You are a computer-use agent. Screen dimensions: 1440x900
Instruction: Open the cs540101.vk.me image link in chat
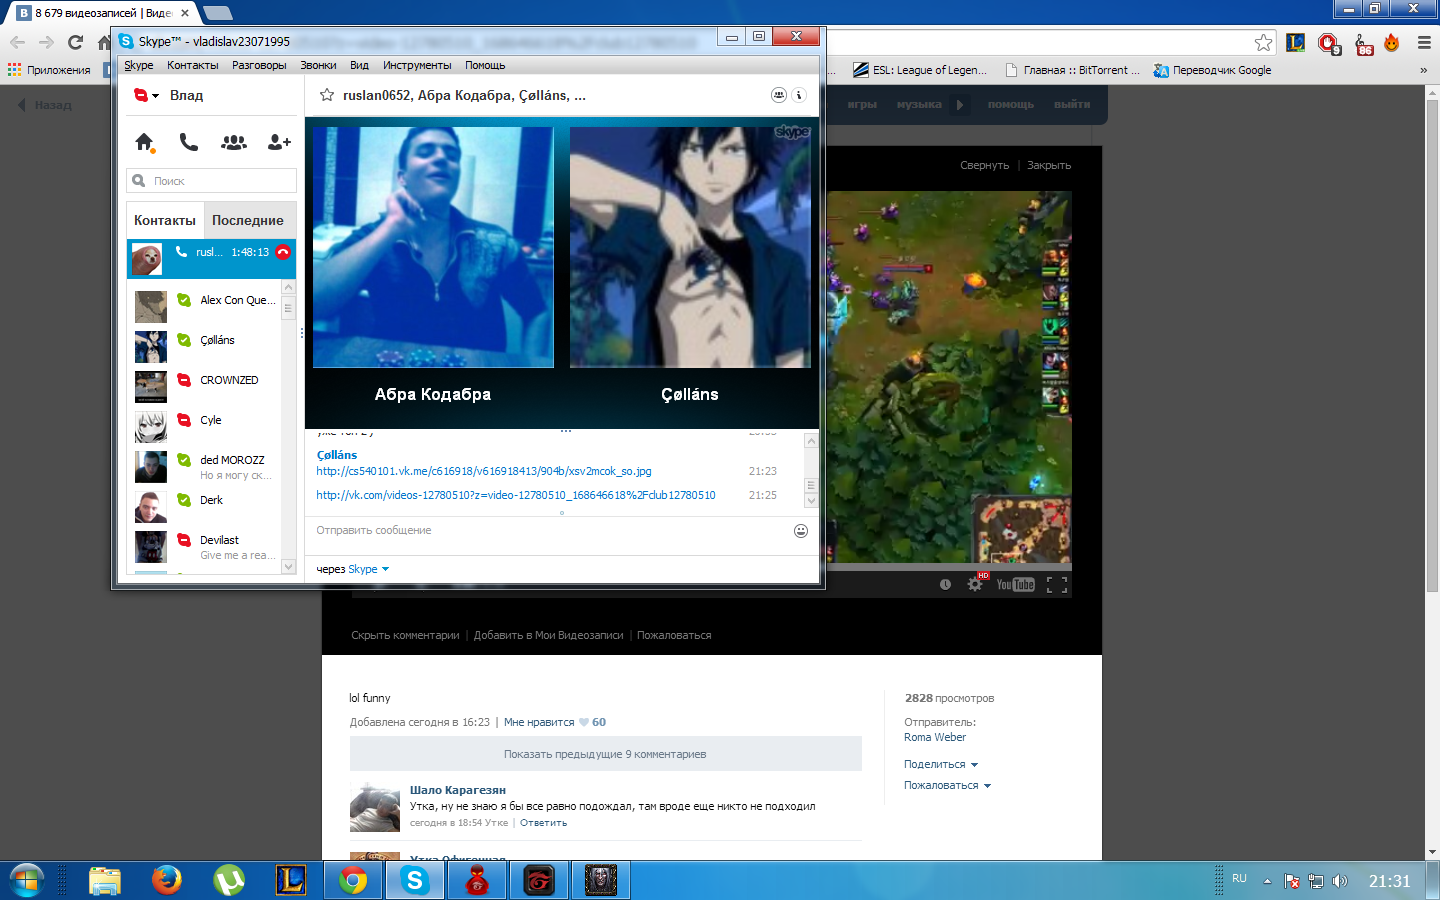(x=484, y=471)
